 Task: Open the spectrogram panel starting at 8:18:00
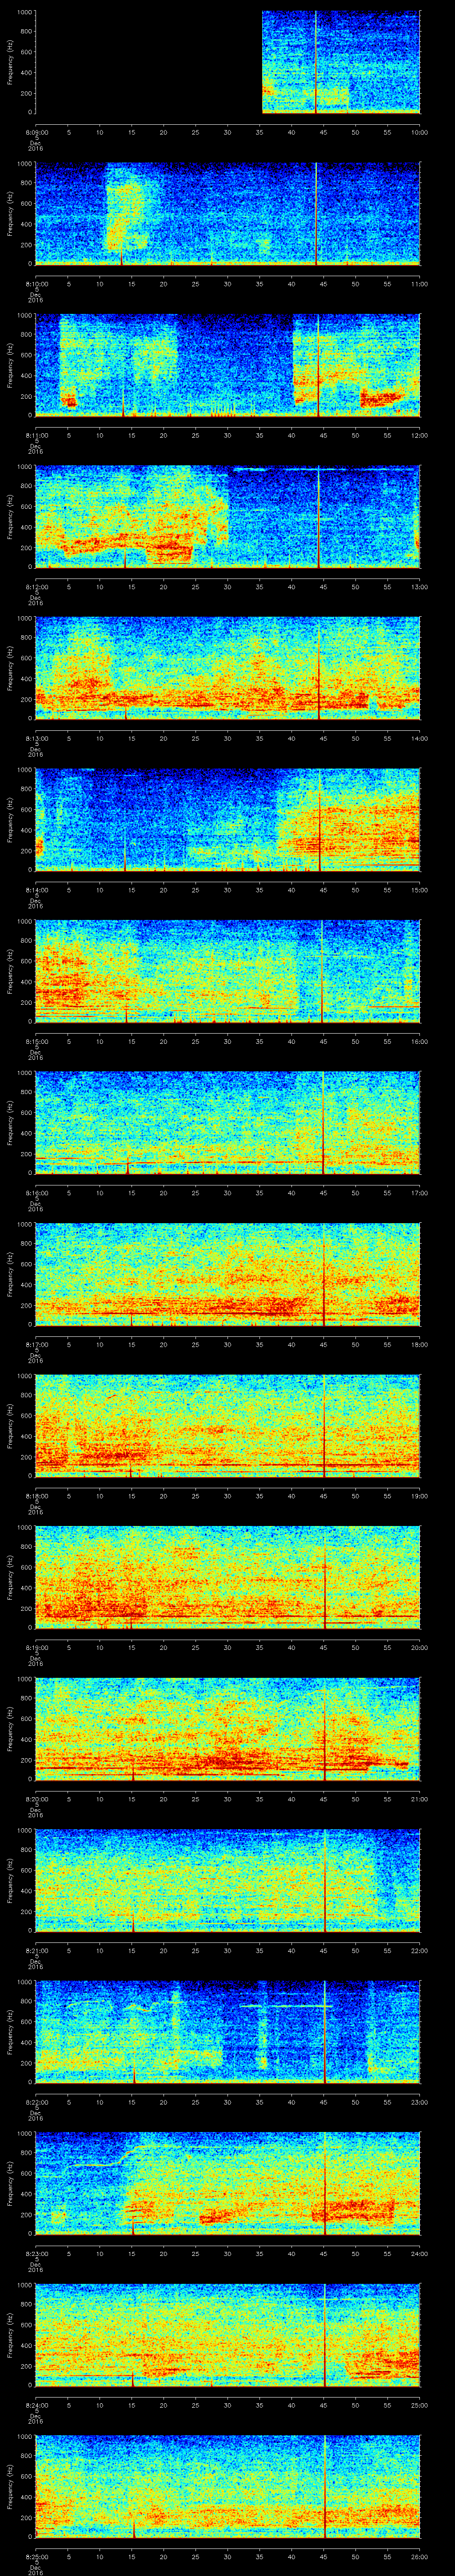pyautogui.click(x=228, y=1426)
